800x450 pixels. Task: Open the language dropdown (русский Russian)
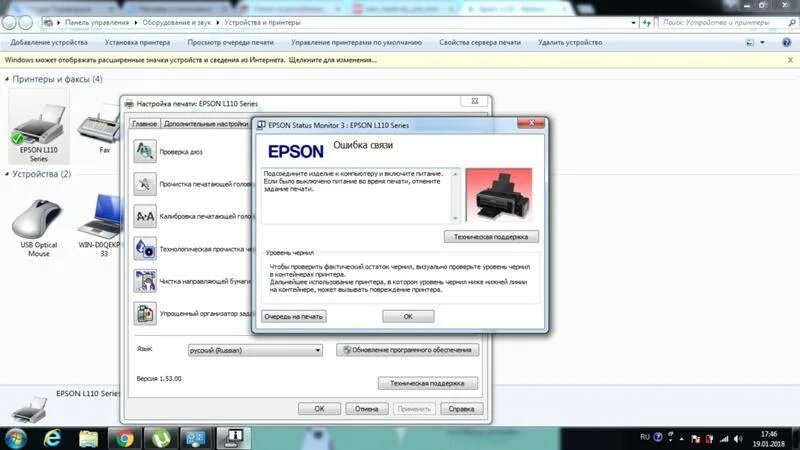(x=255, y=350)
